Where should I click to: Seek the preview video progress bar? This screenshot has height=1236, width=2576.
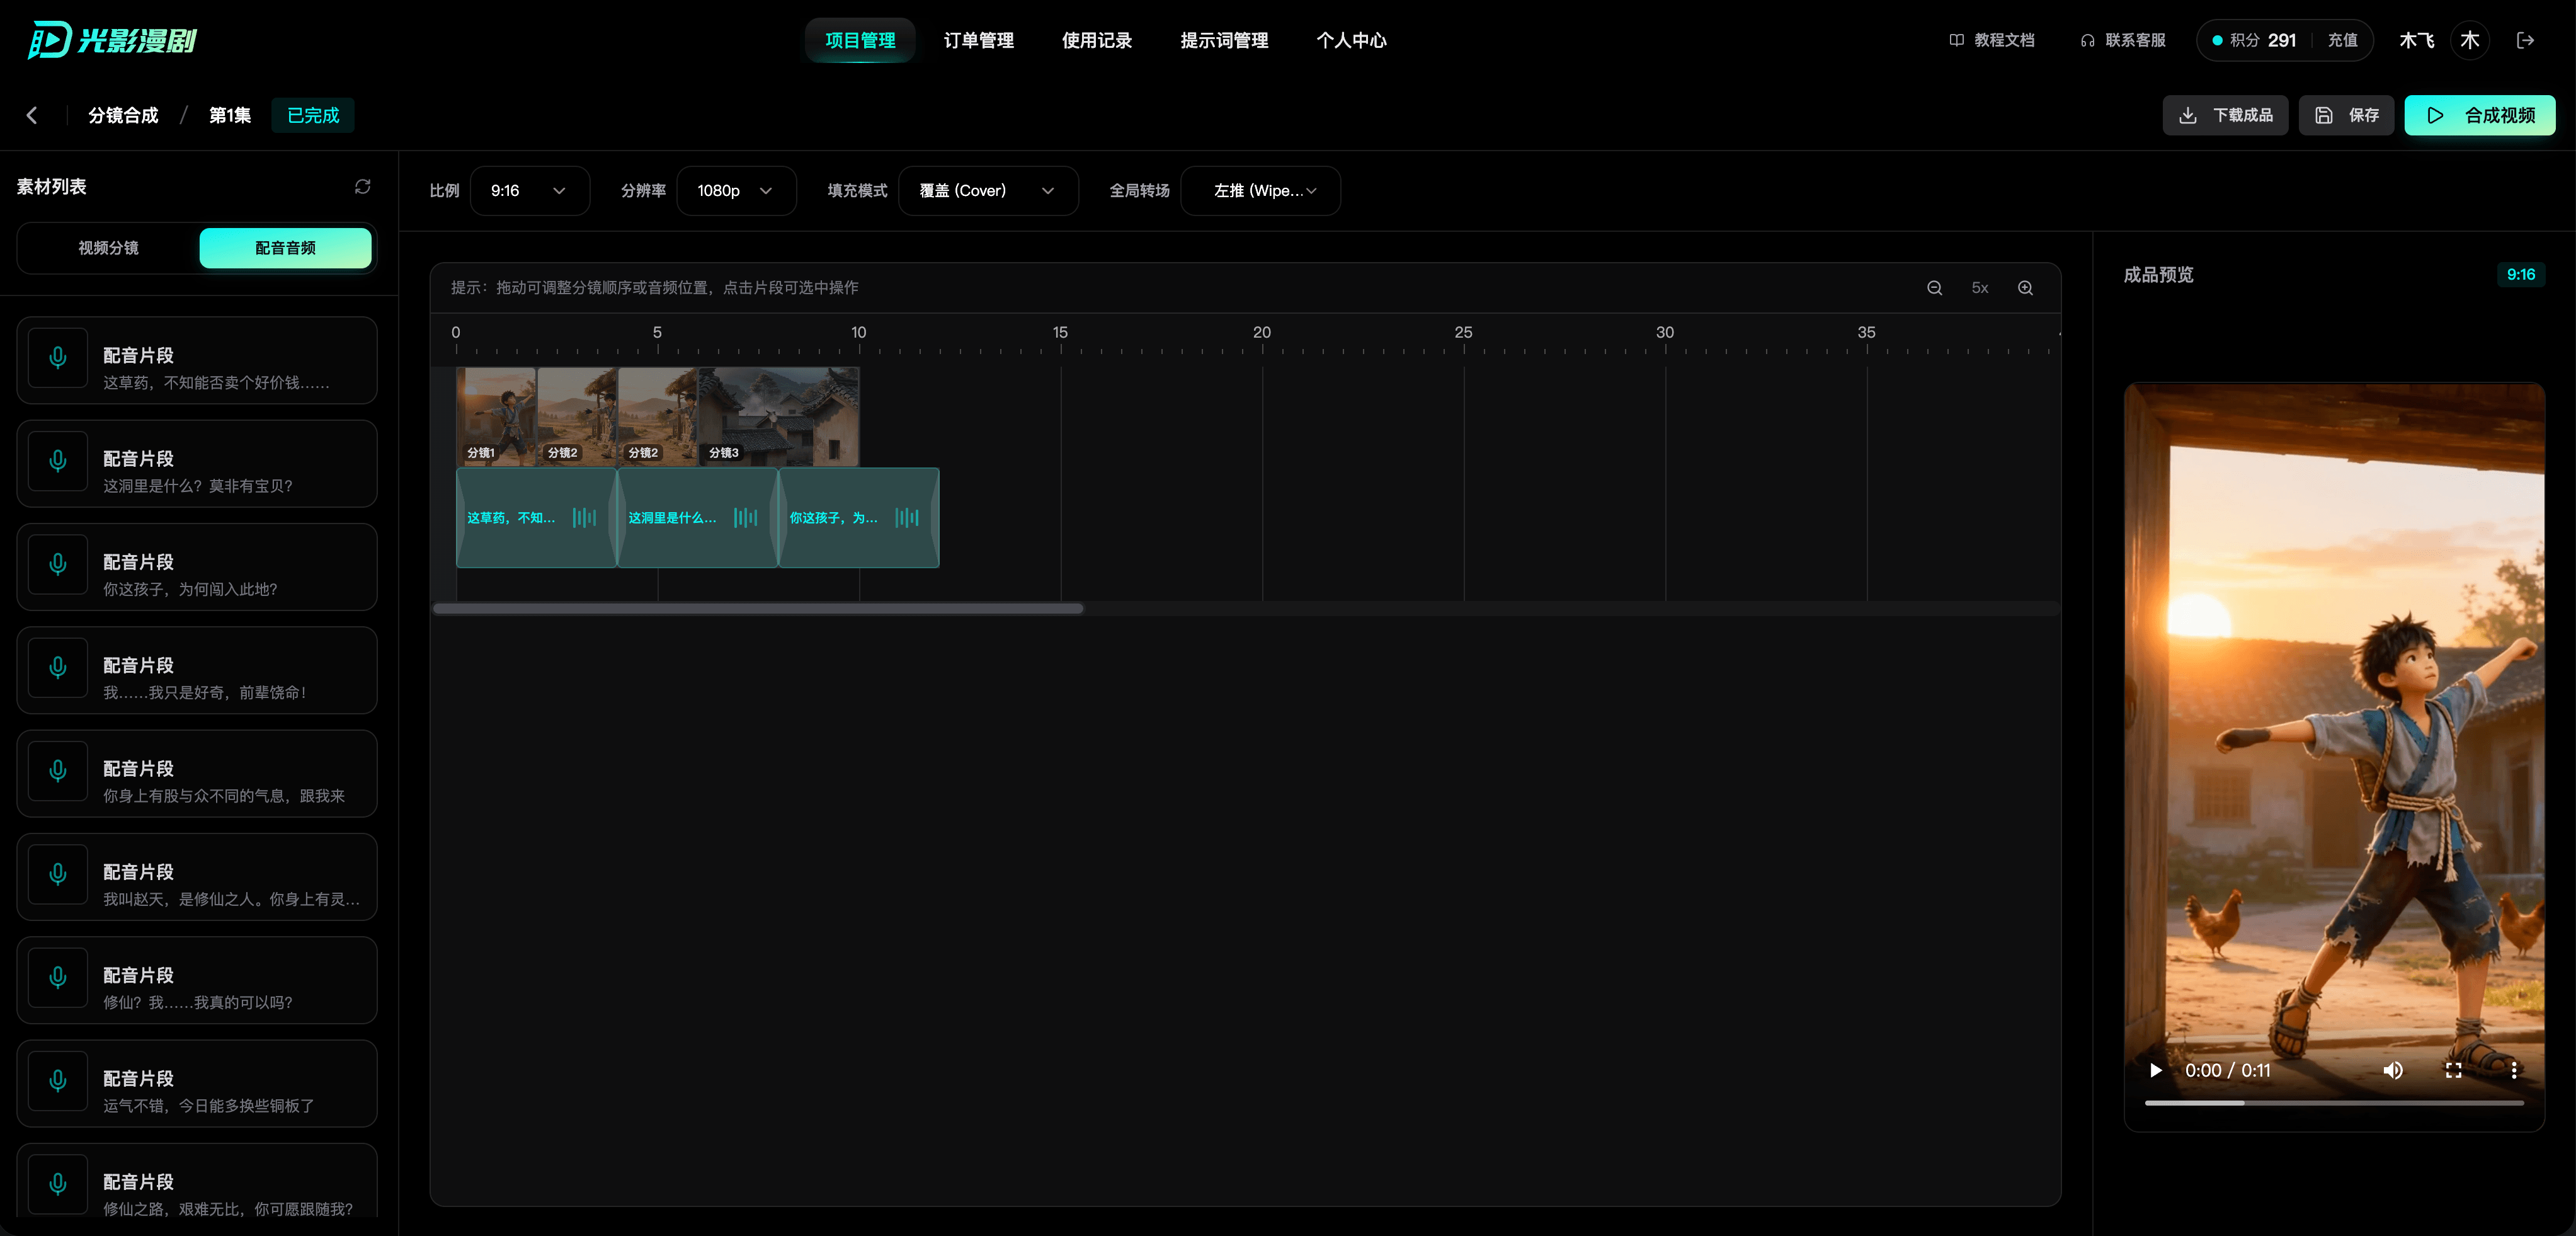2334,1103
